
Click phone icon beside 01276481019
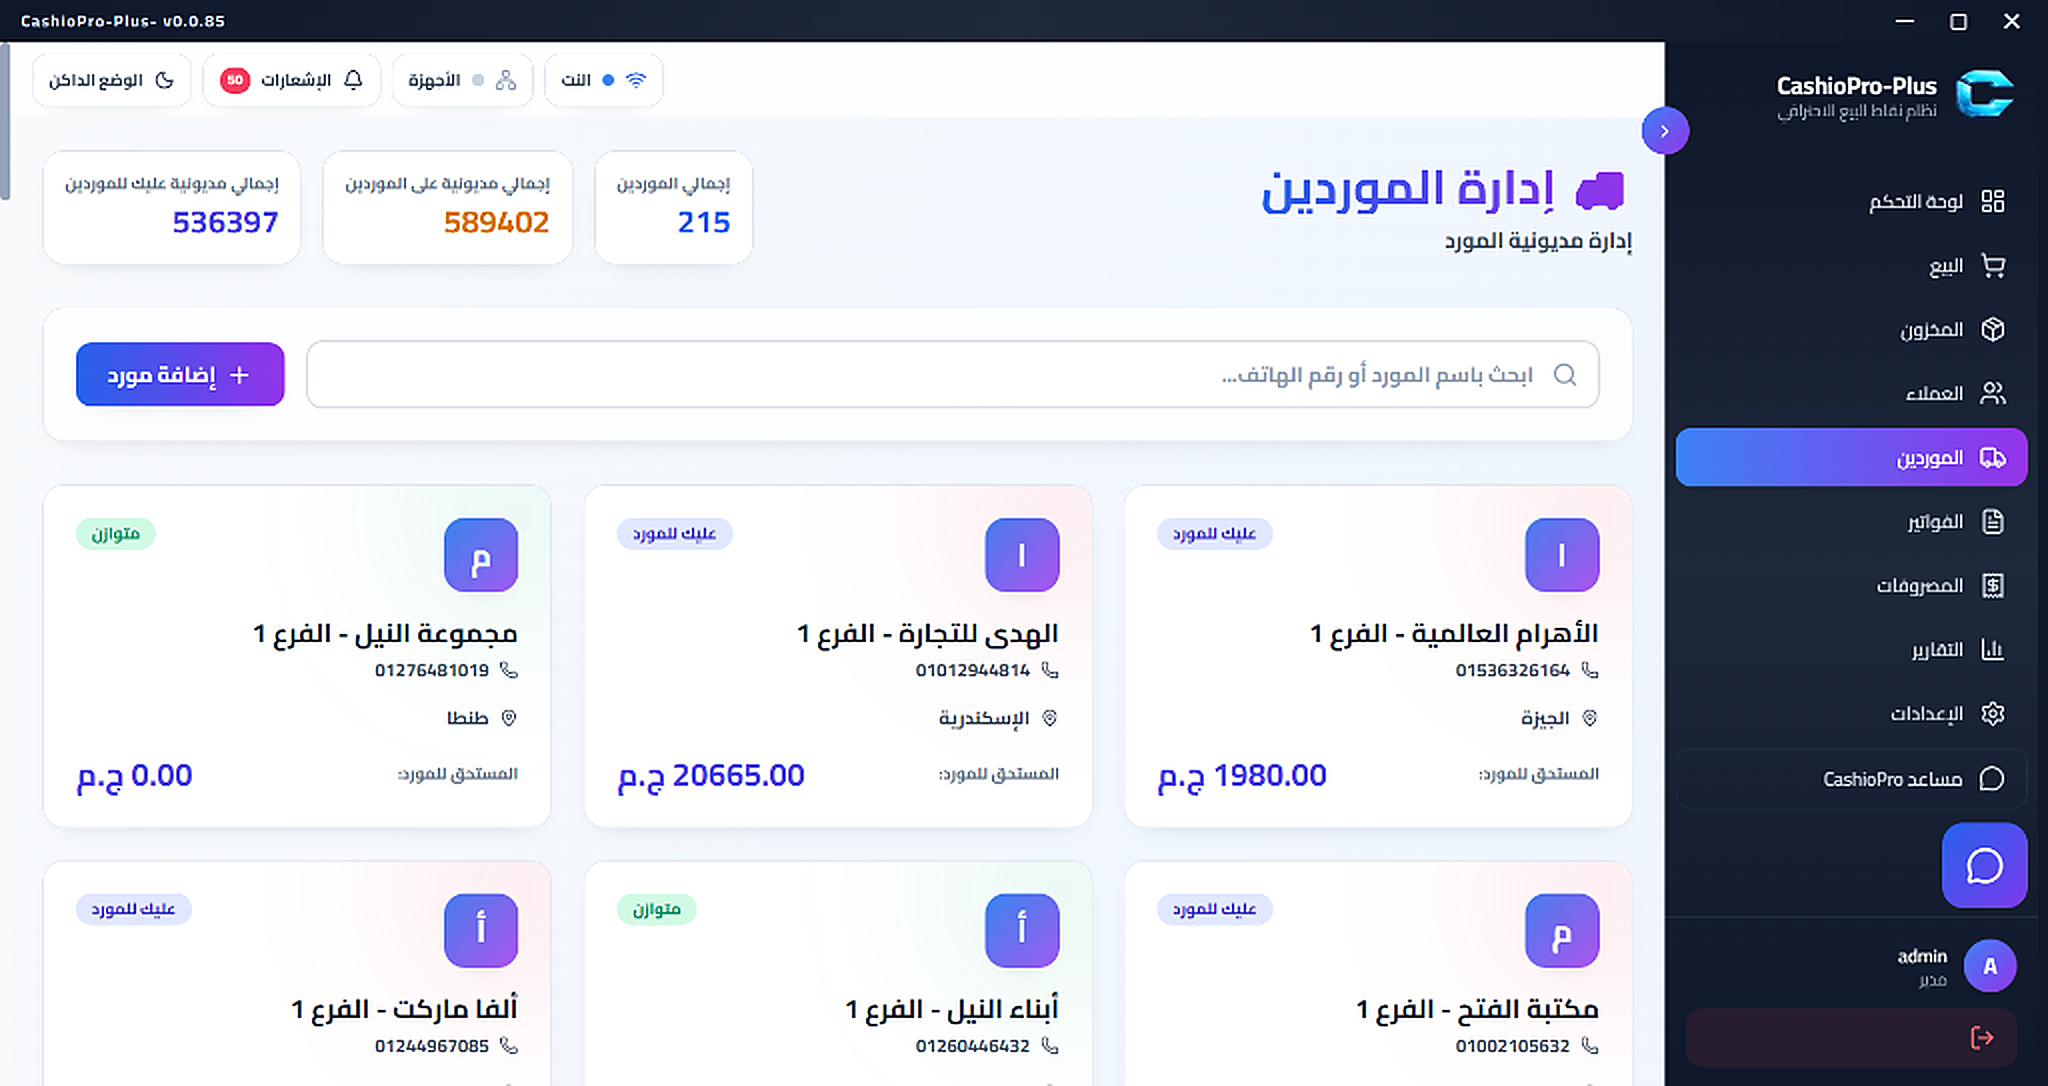tap(509, 671)
